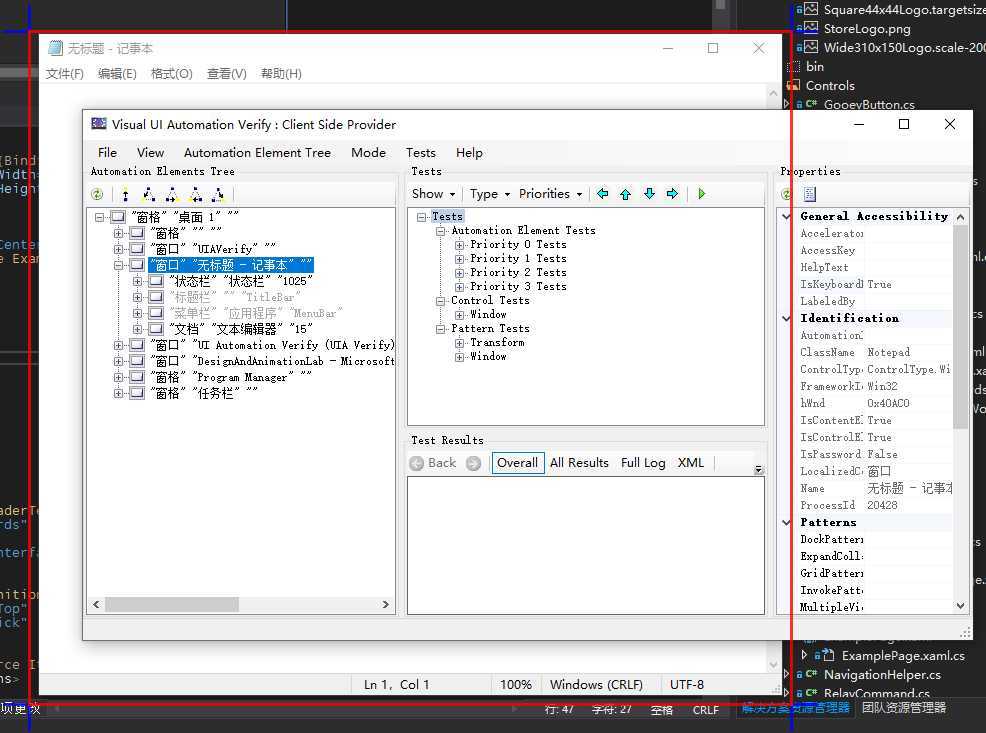Switch to Full Log view
The image size is (986, 733).
point(643,463)
